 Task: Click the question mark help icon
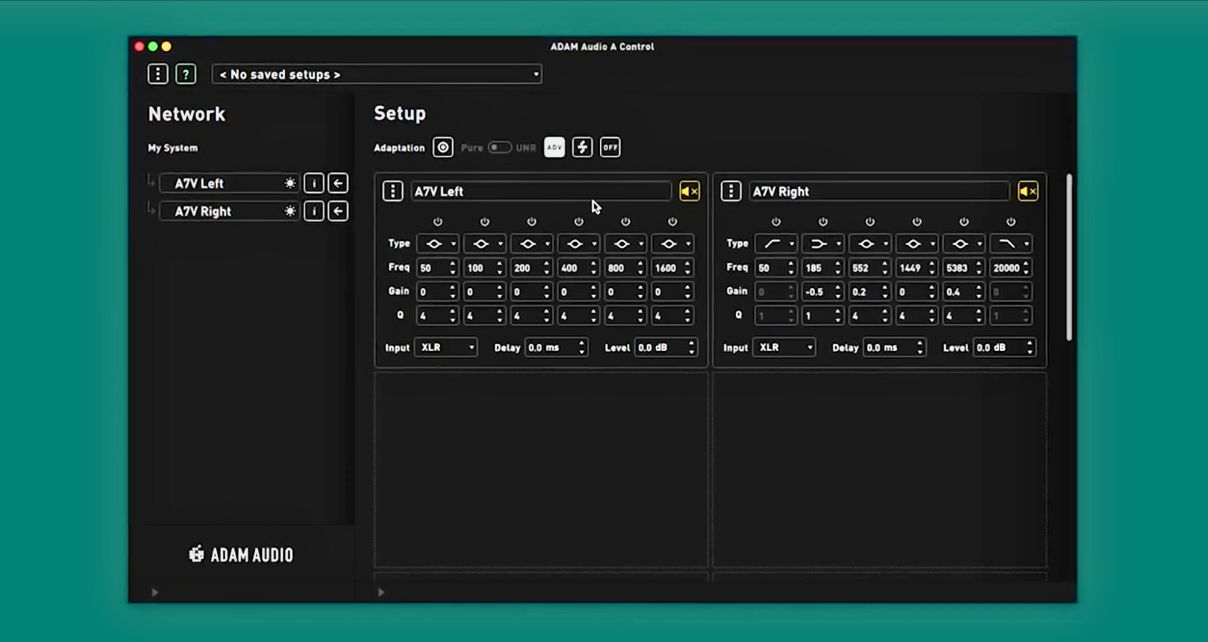point(186,73)
